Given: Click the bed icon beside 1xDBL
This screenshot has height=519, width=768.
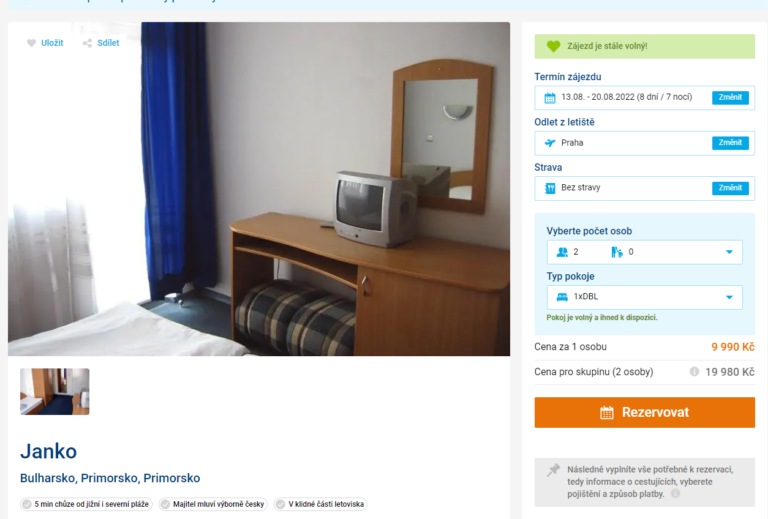Looking at the screenshot, I should (562, 297).
